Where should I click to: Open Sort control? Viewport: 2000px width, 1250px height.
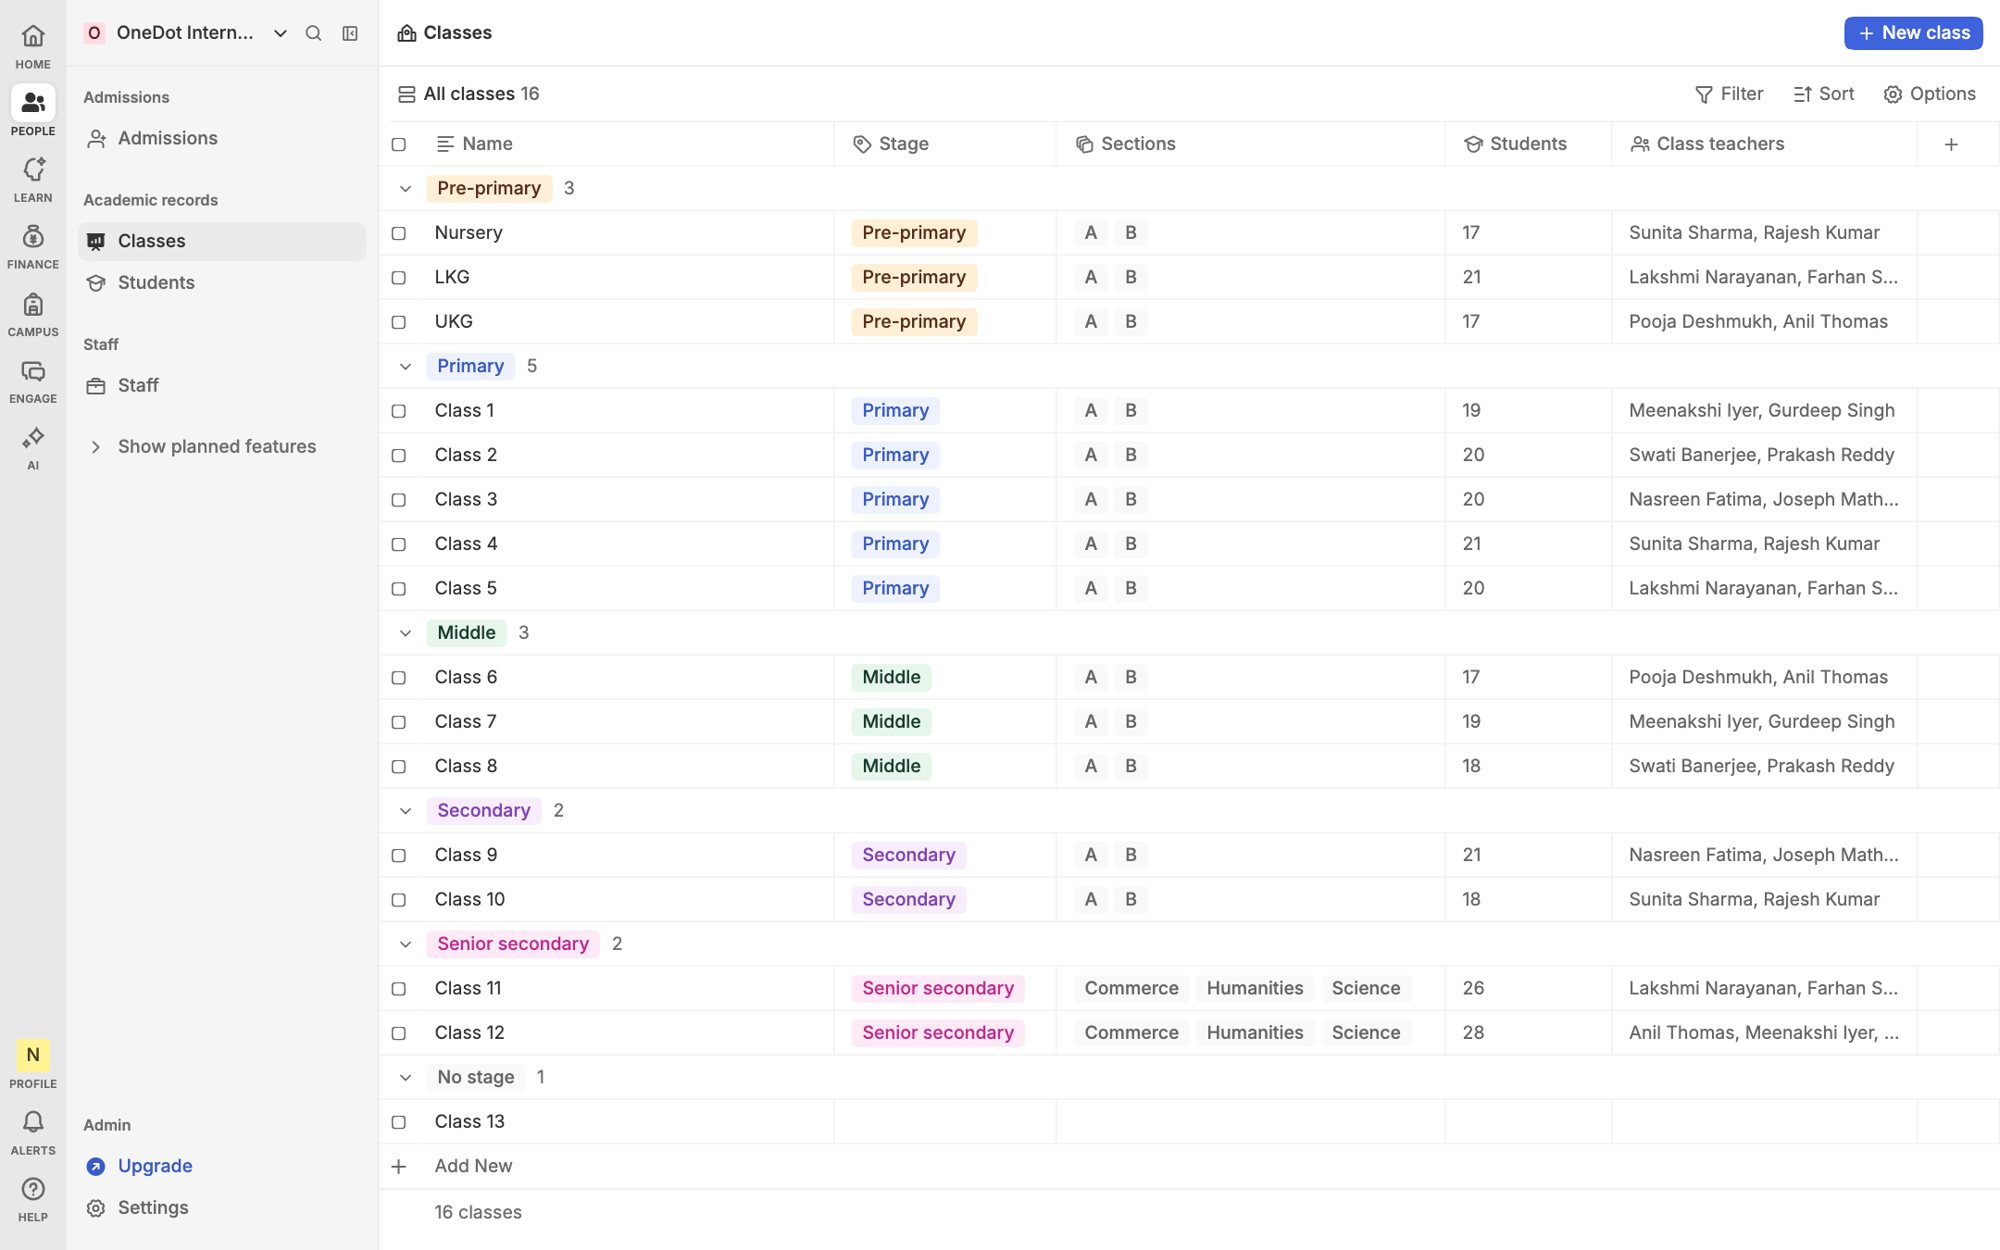(1824, 94)
